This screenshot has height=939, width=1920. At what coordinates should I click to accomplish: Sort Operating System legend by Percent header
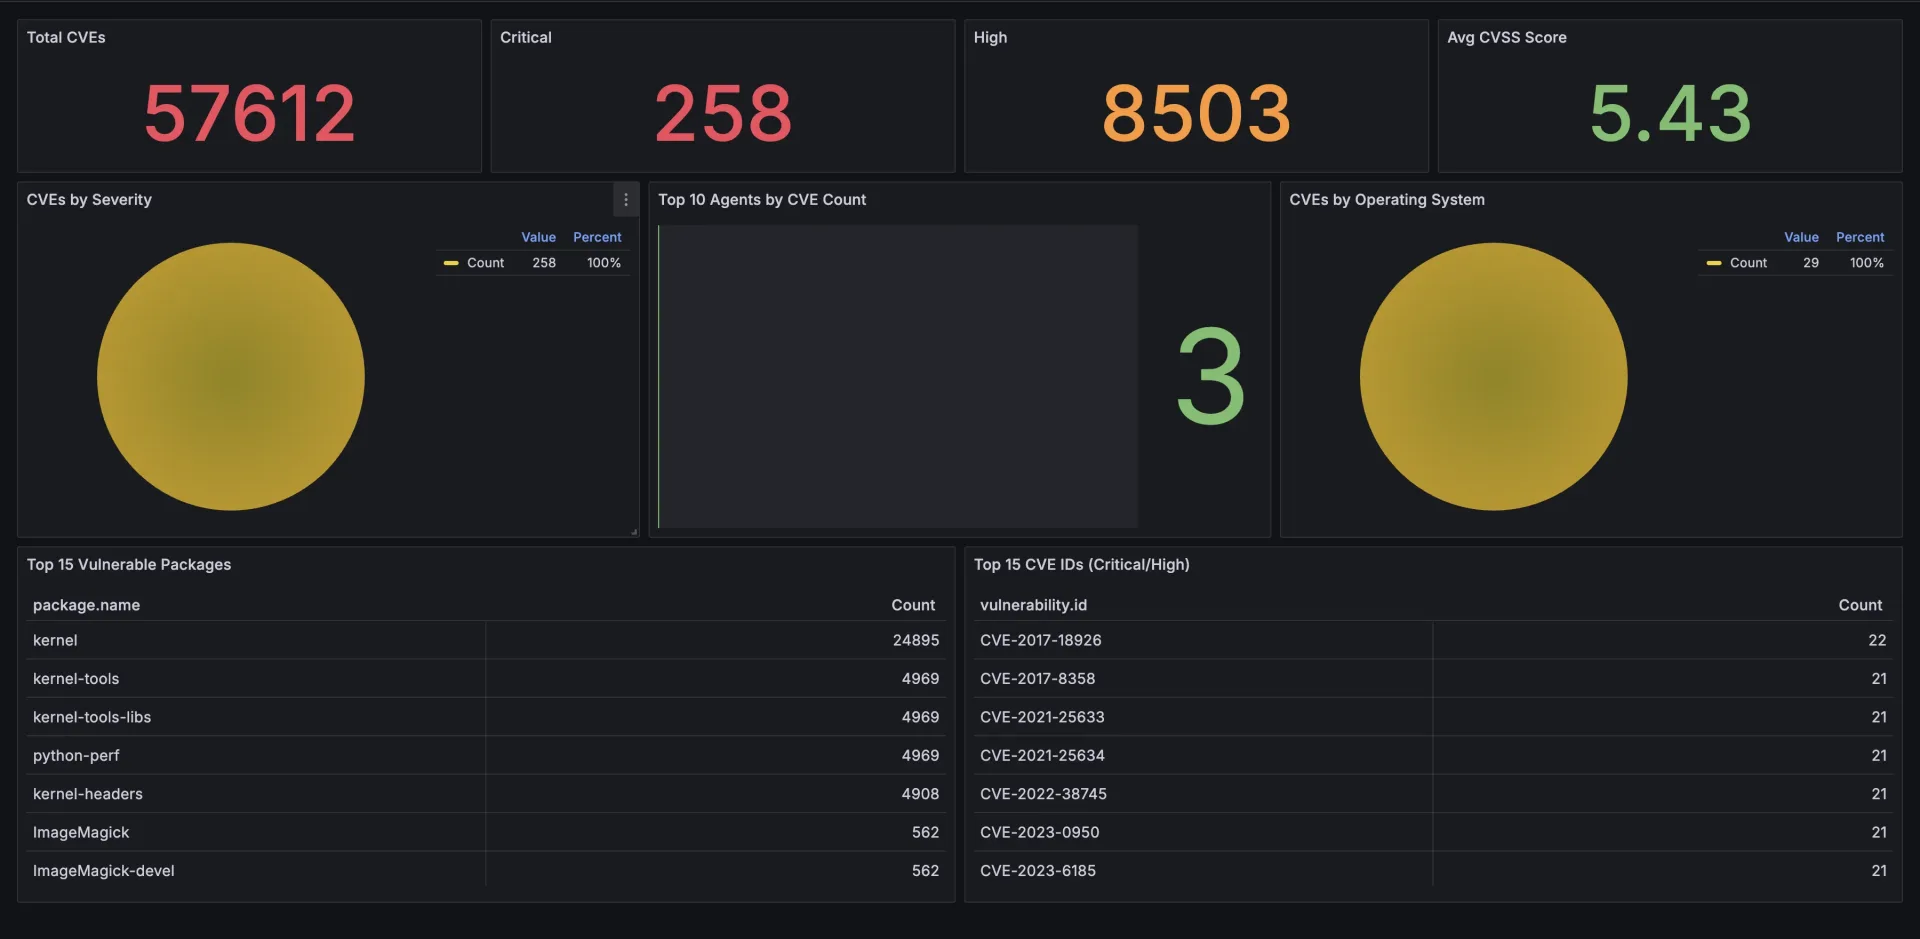[x=1860, y=237]
